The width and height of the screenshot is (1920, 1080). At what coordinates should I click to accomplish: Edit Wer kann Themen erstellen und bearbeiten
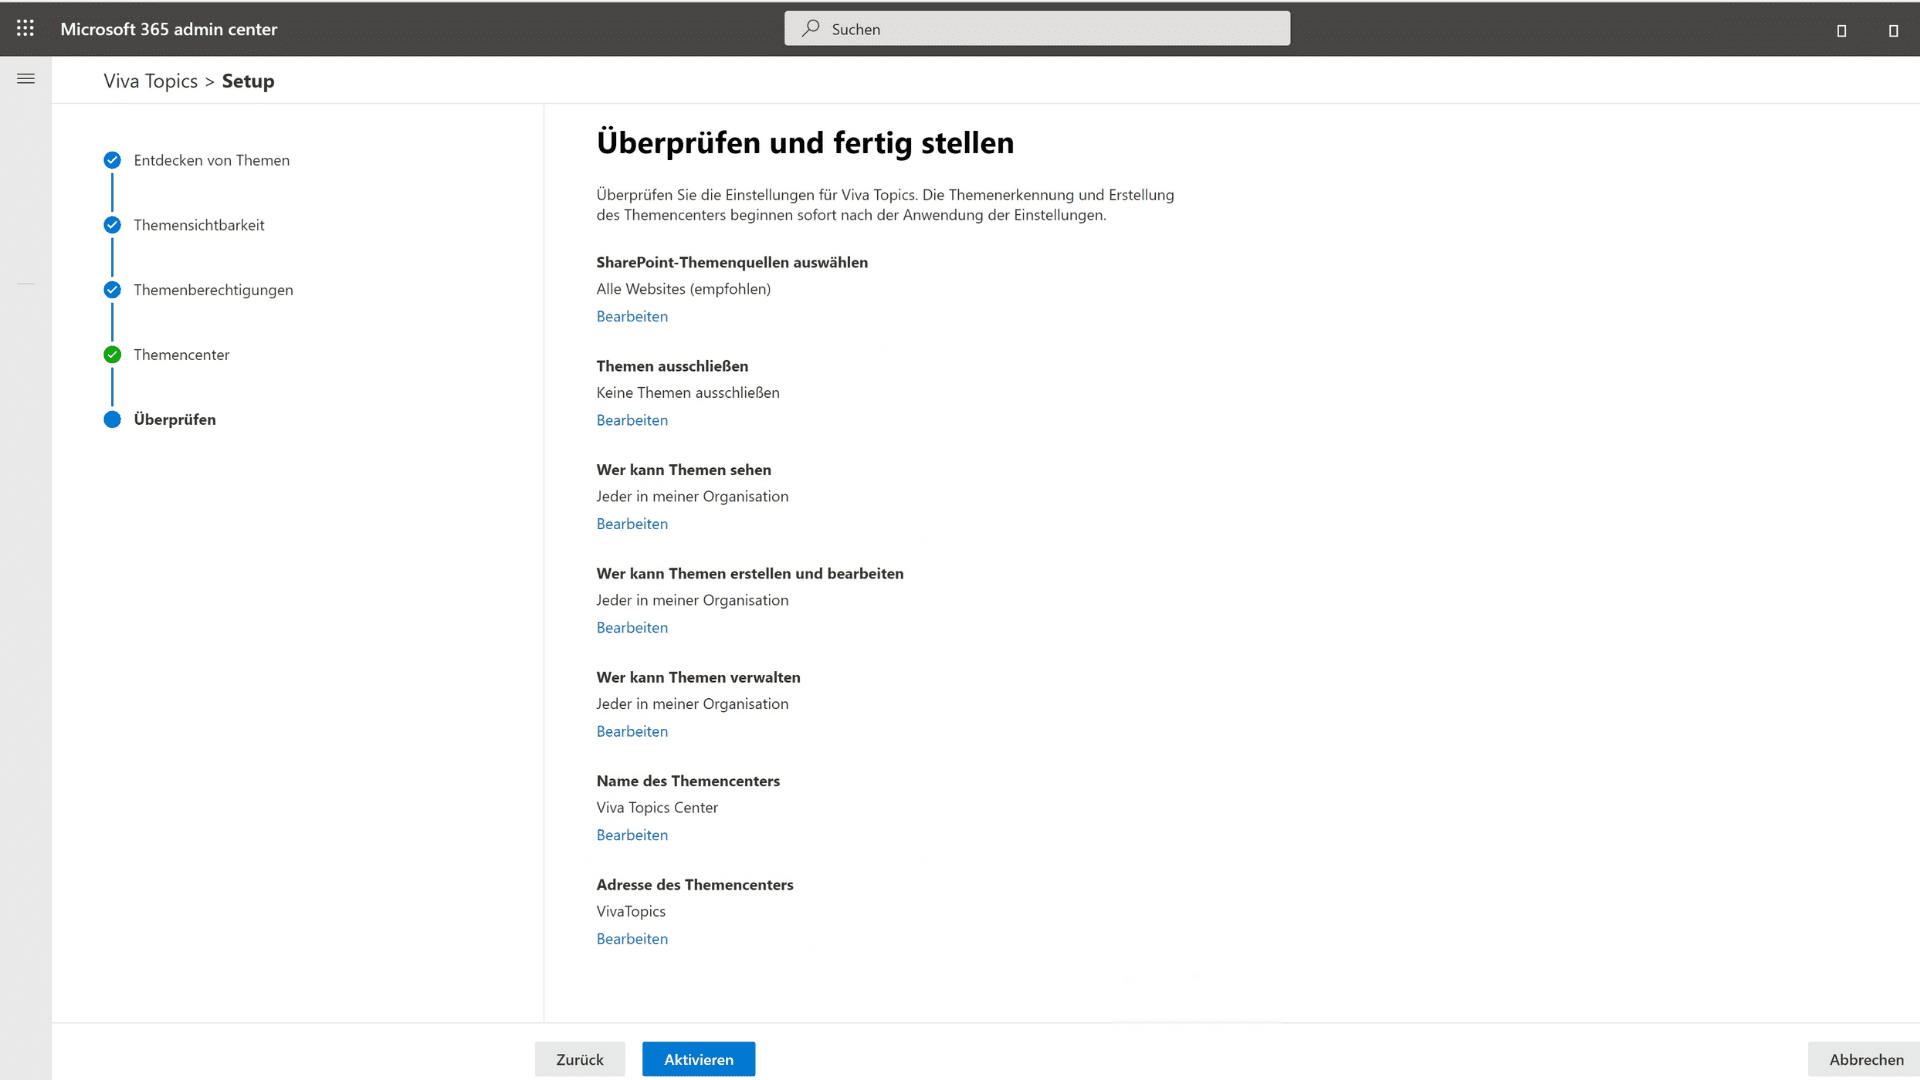pyautogui.click(x=632, y=628)
